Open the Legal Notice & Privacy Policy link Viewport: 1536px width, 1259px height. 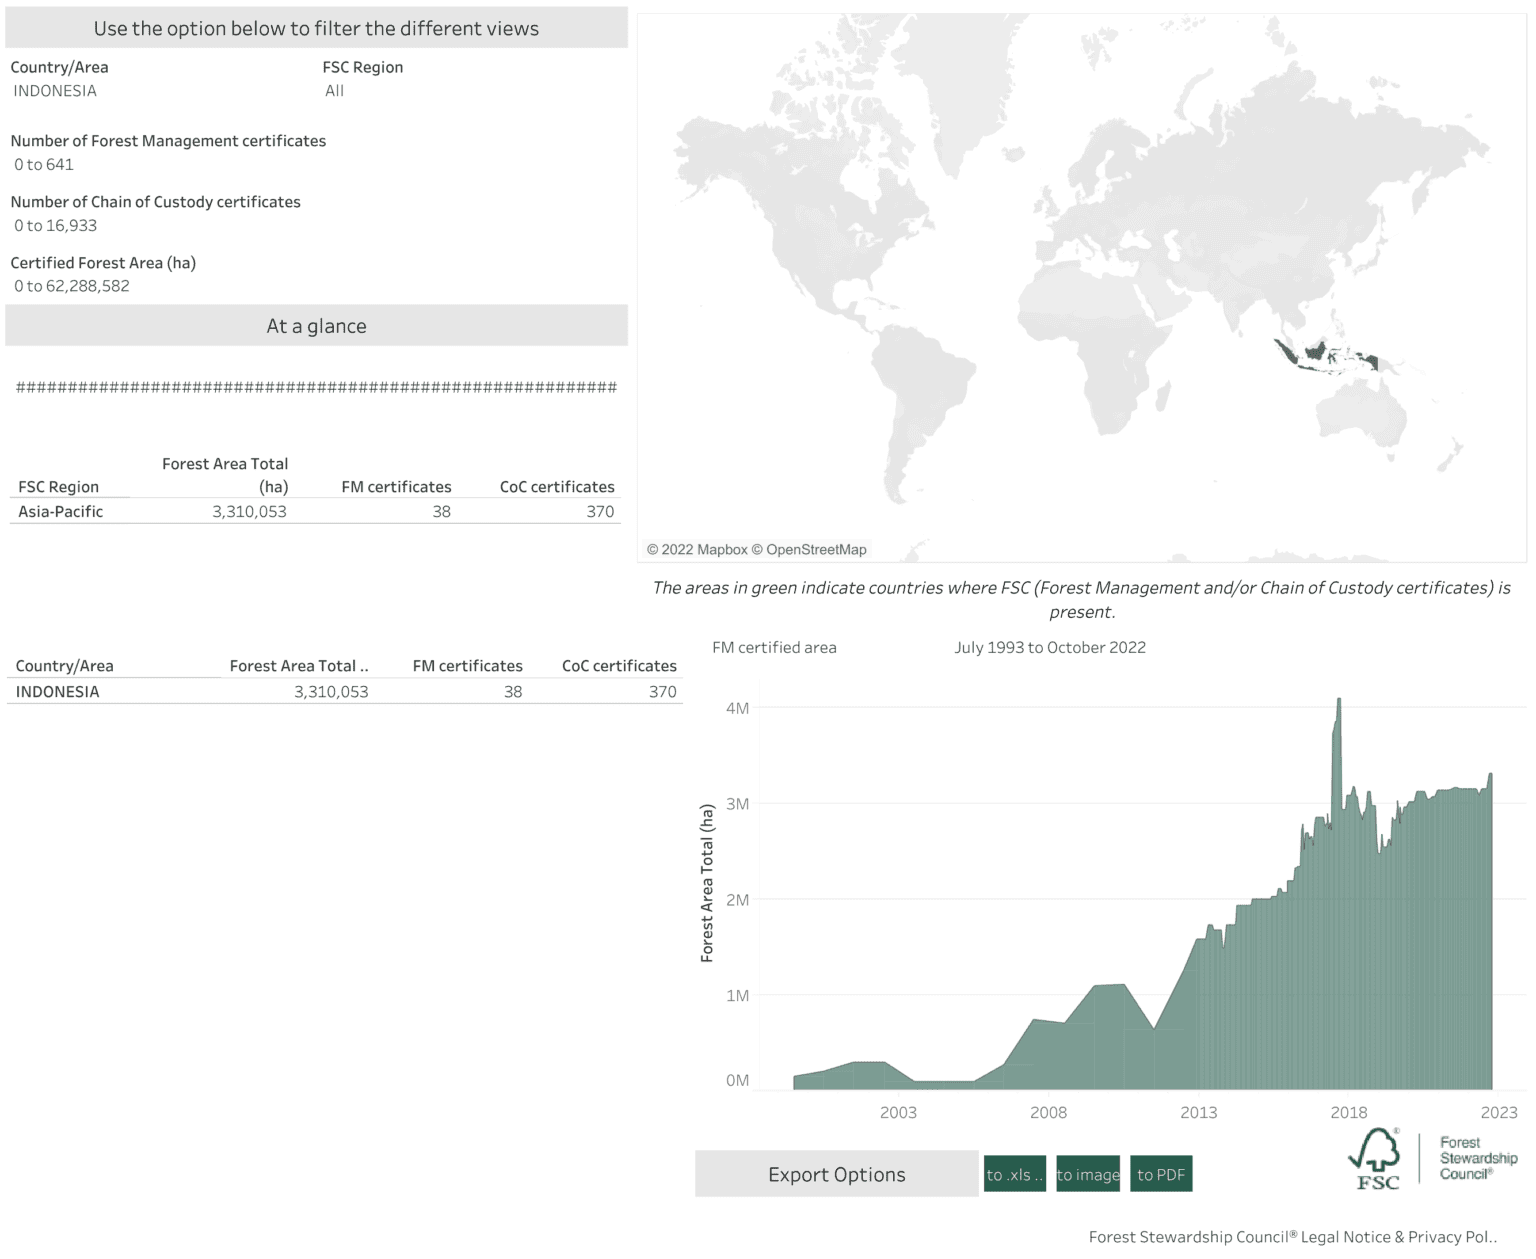[x=1292, y=1237]
